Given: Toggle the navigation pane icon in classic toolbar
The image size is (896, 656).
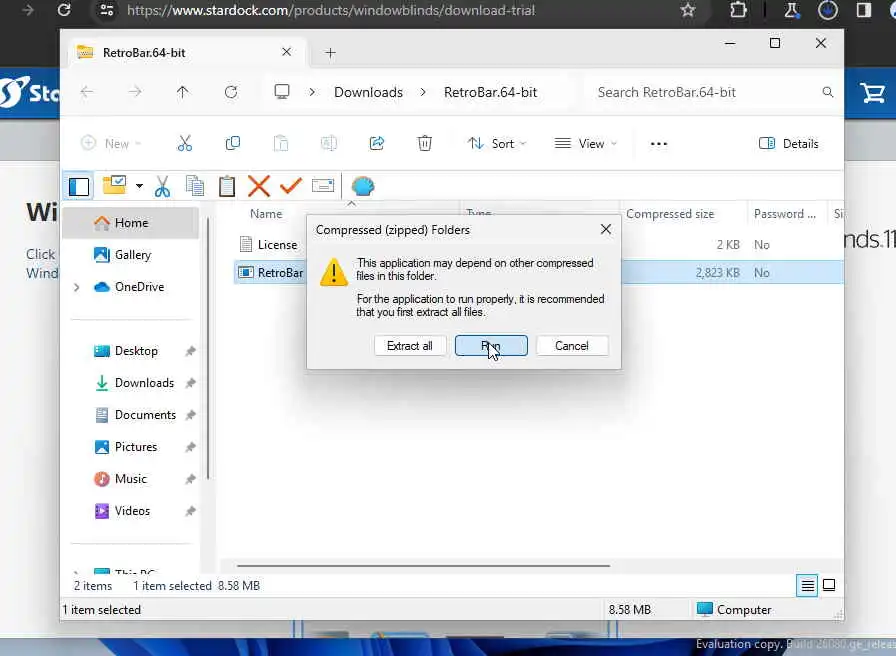Looking at the screenshot, I should [79, 186].
